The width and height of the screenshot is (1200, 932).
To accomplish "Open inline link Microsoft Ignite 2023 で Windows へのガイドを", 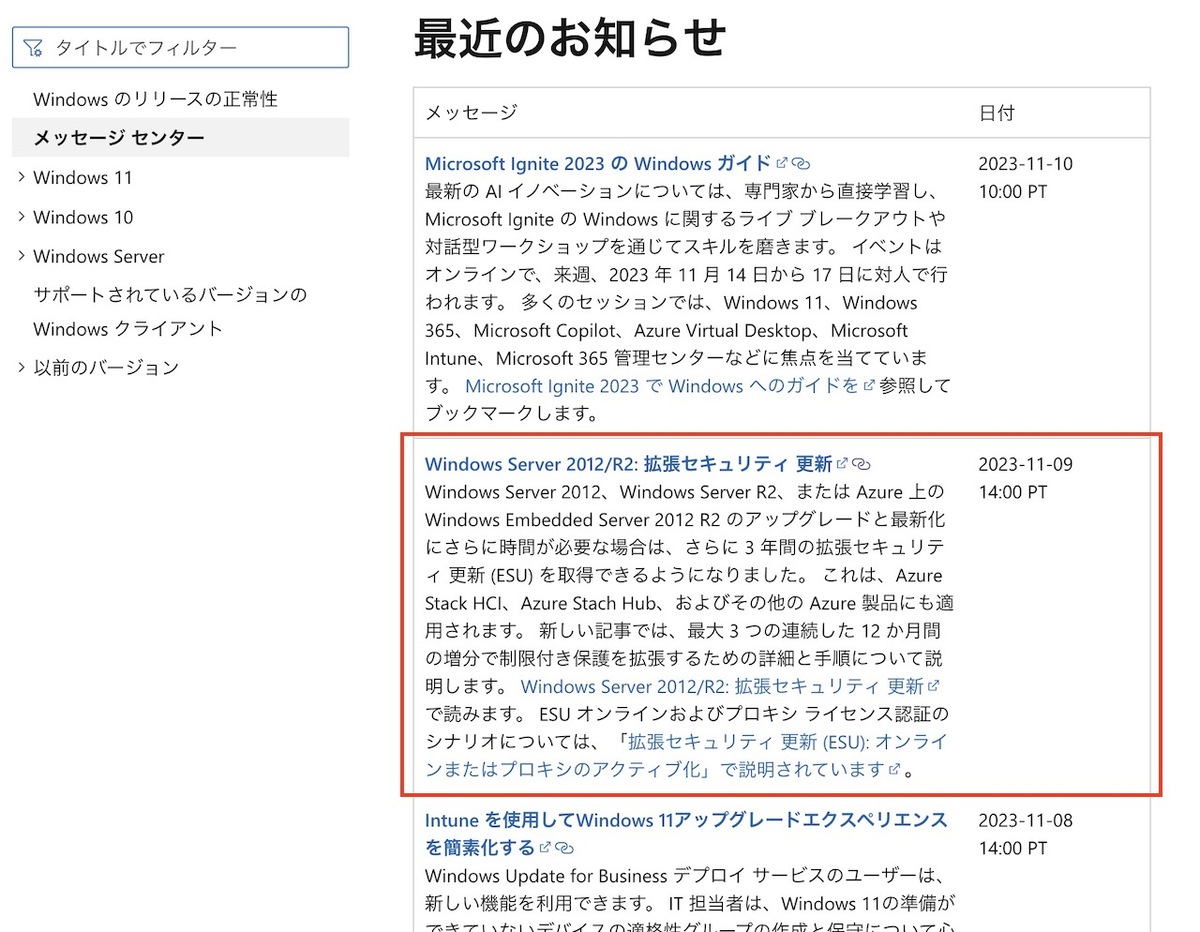I will [662, 385].
